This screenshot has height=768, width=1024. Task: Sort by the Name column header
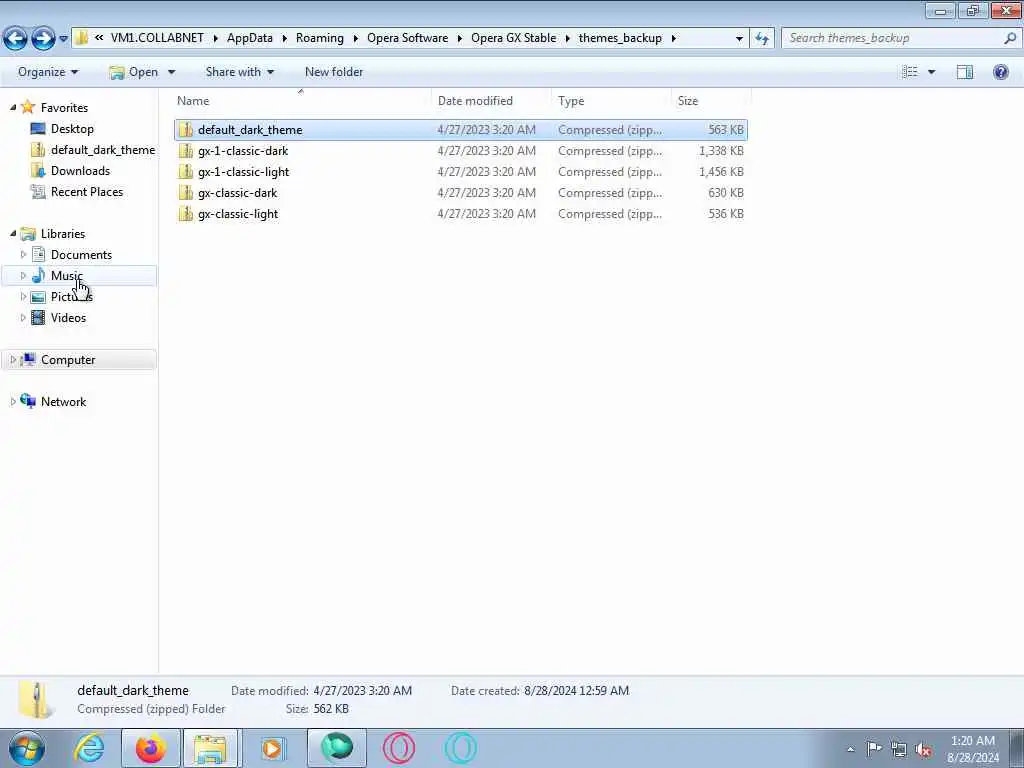(193, 101)
